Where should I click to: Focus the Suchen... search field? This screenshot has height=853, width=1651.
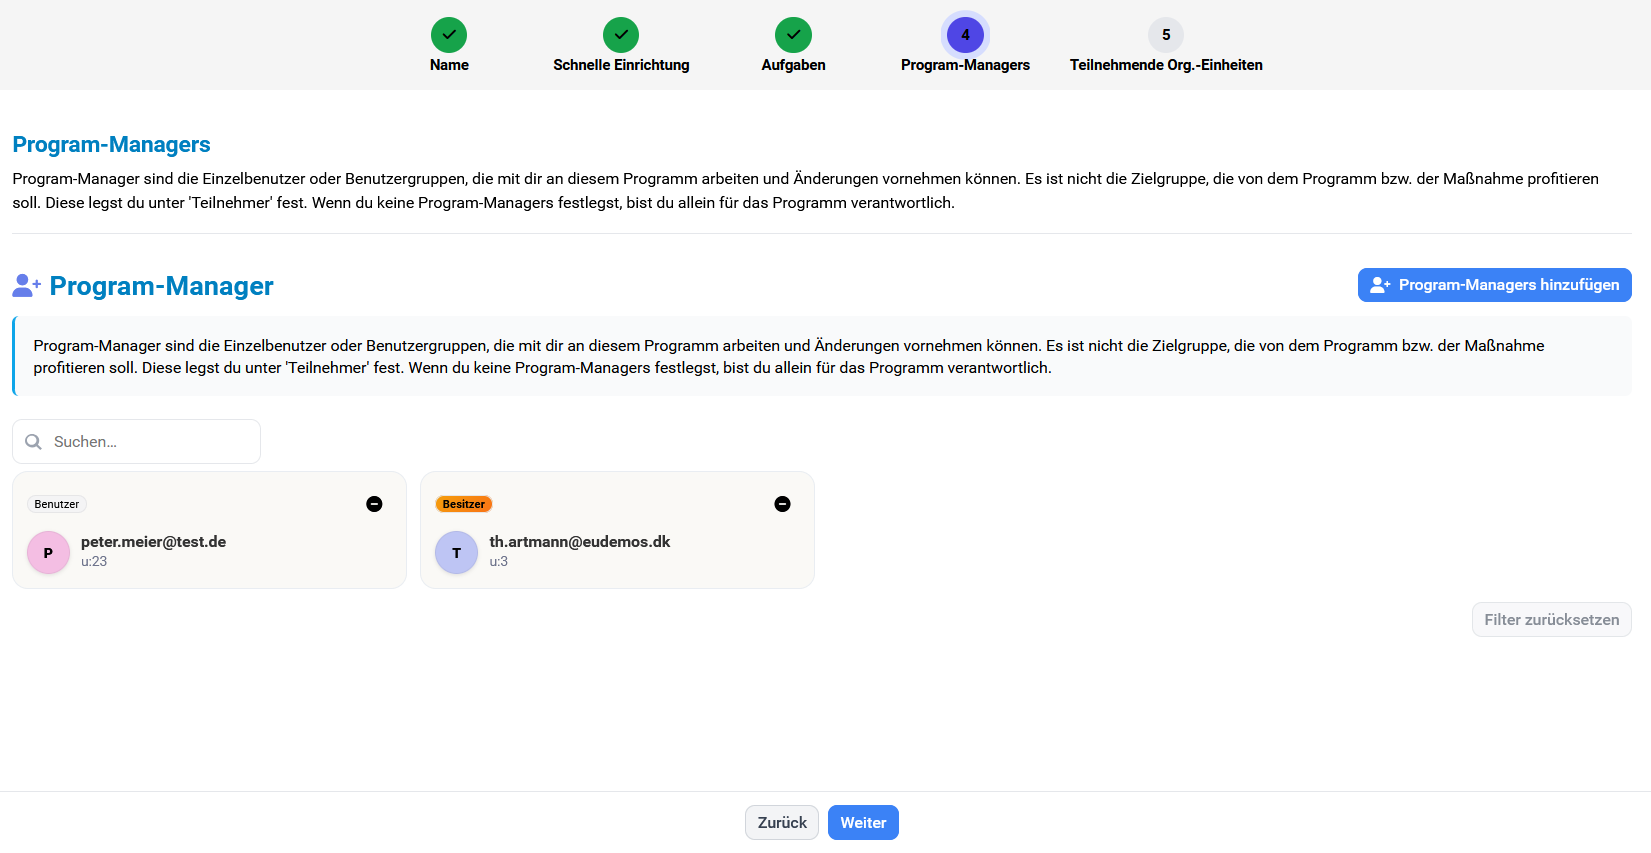tap(150, 442)
